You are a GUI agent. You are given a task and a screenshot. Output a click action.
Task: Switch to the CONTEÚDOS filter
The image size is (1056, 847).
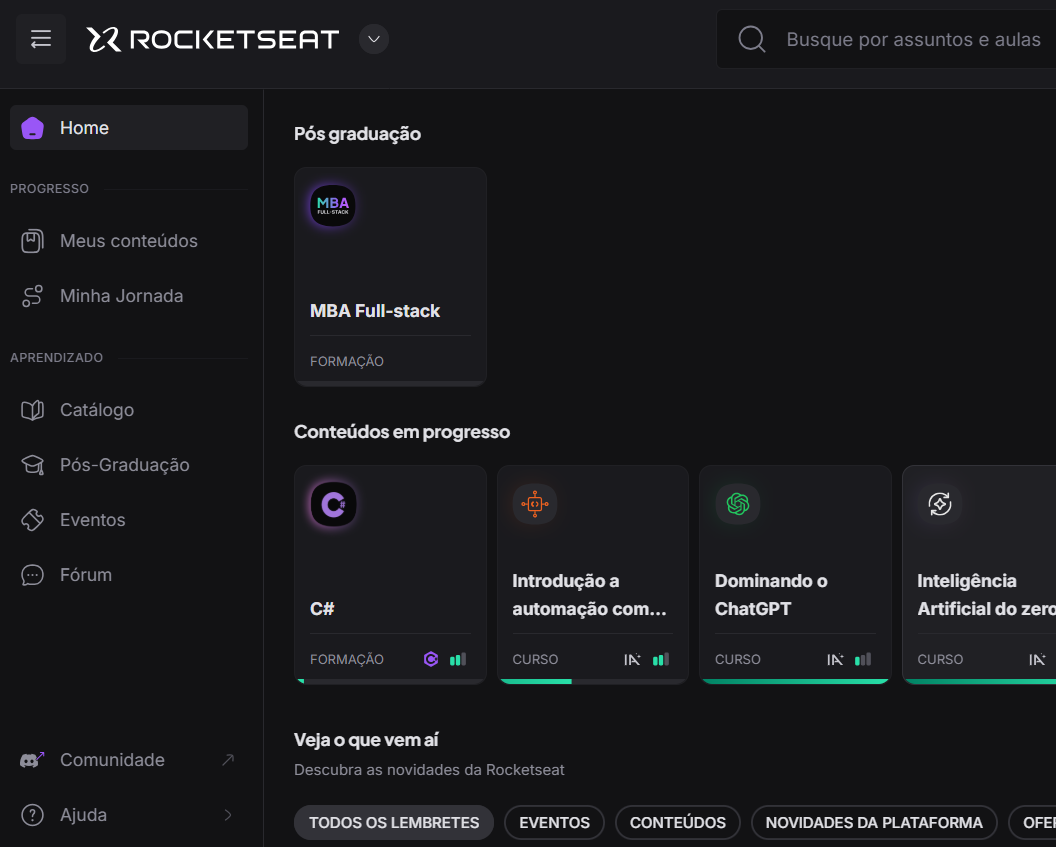click(x=678, y=823)
